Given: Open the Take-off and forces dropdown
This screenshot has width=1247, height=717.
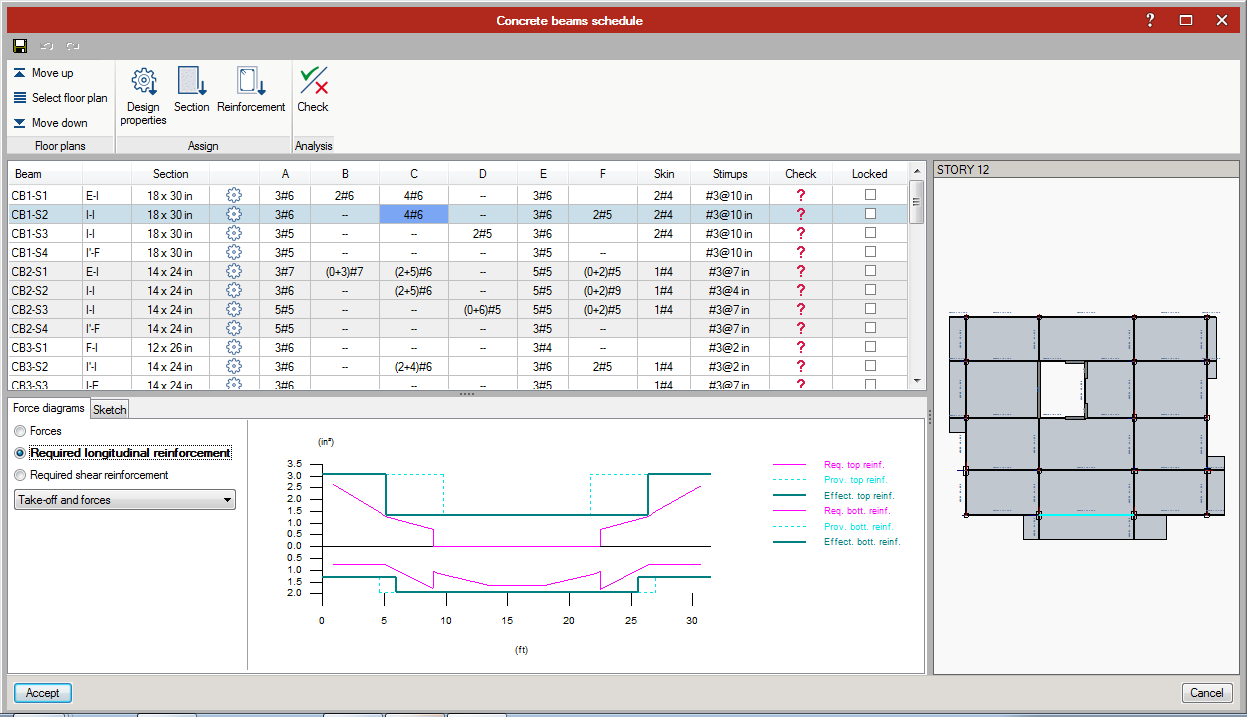Looking at the screenshot, I should (125, 500).
